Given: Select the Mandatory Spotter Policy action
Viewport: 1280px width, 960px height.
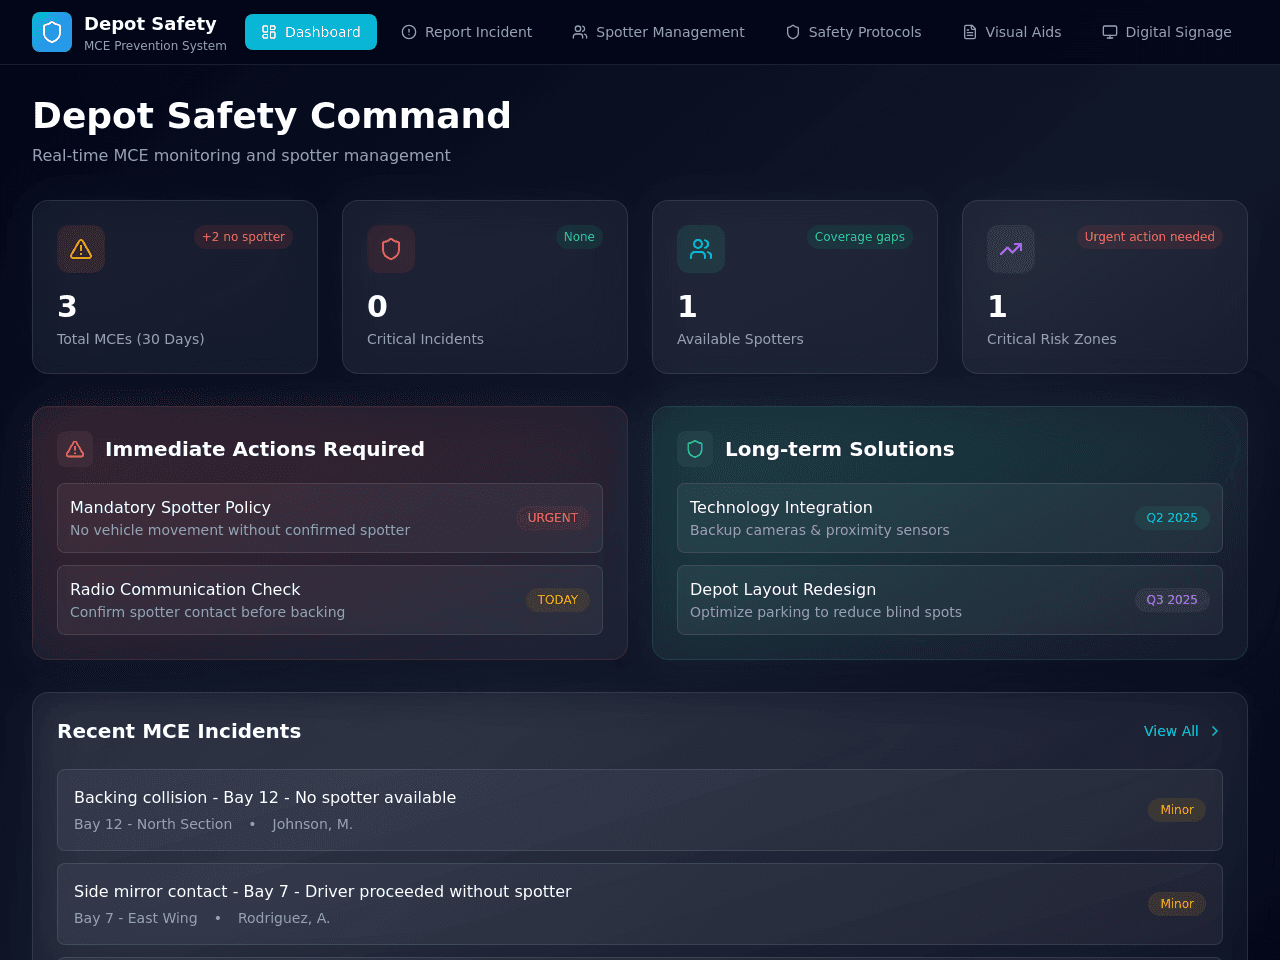Looking at the screenshot, I should pyautogui.click(x=330, y=518).
